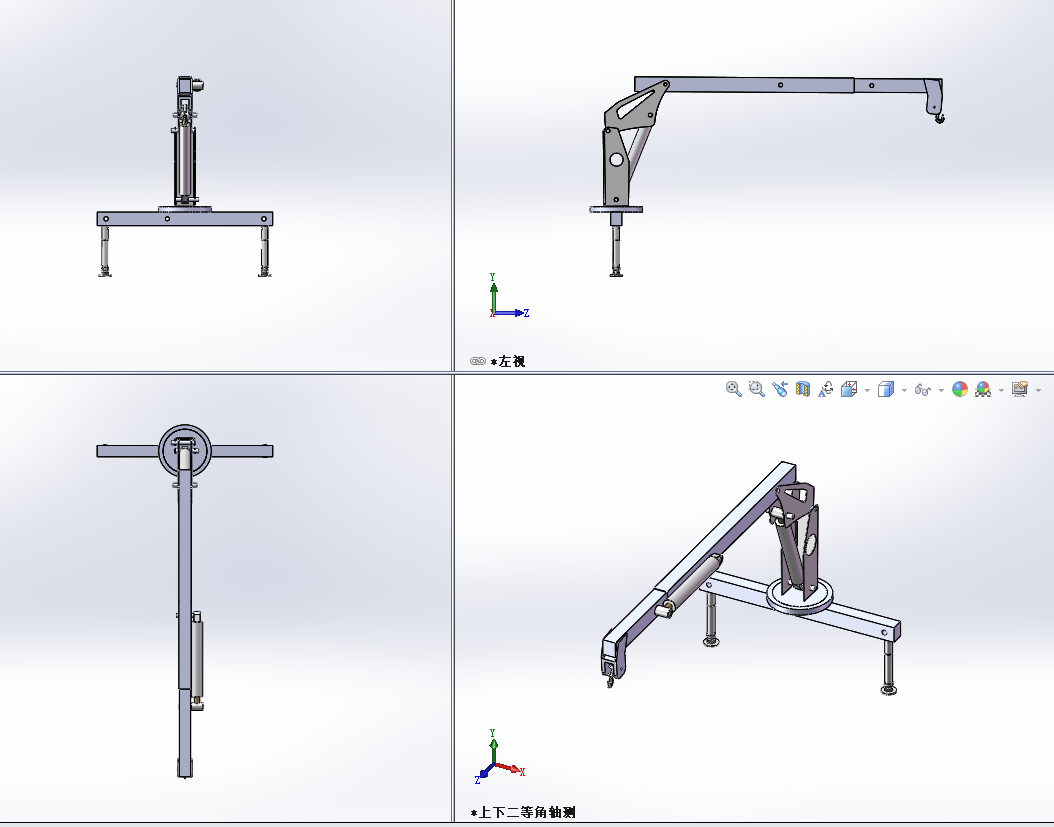Click the Hide/Show Items glasses icon

click(923, 390)
